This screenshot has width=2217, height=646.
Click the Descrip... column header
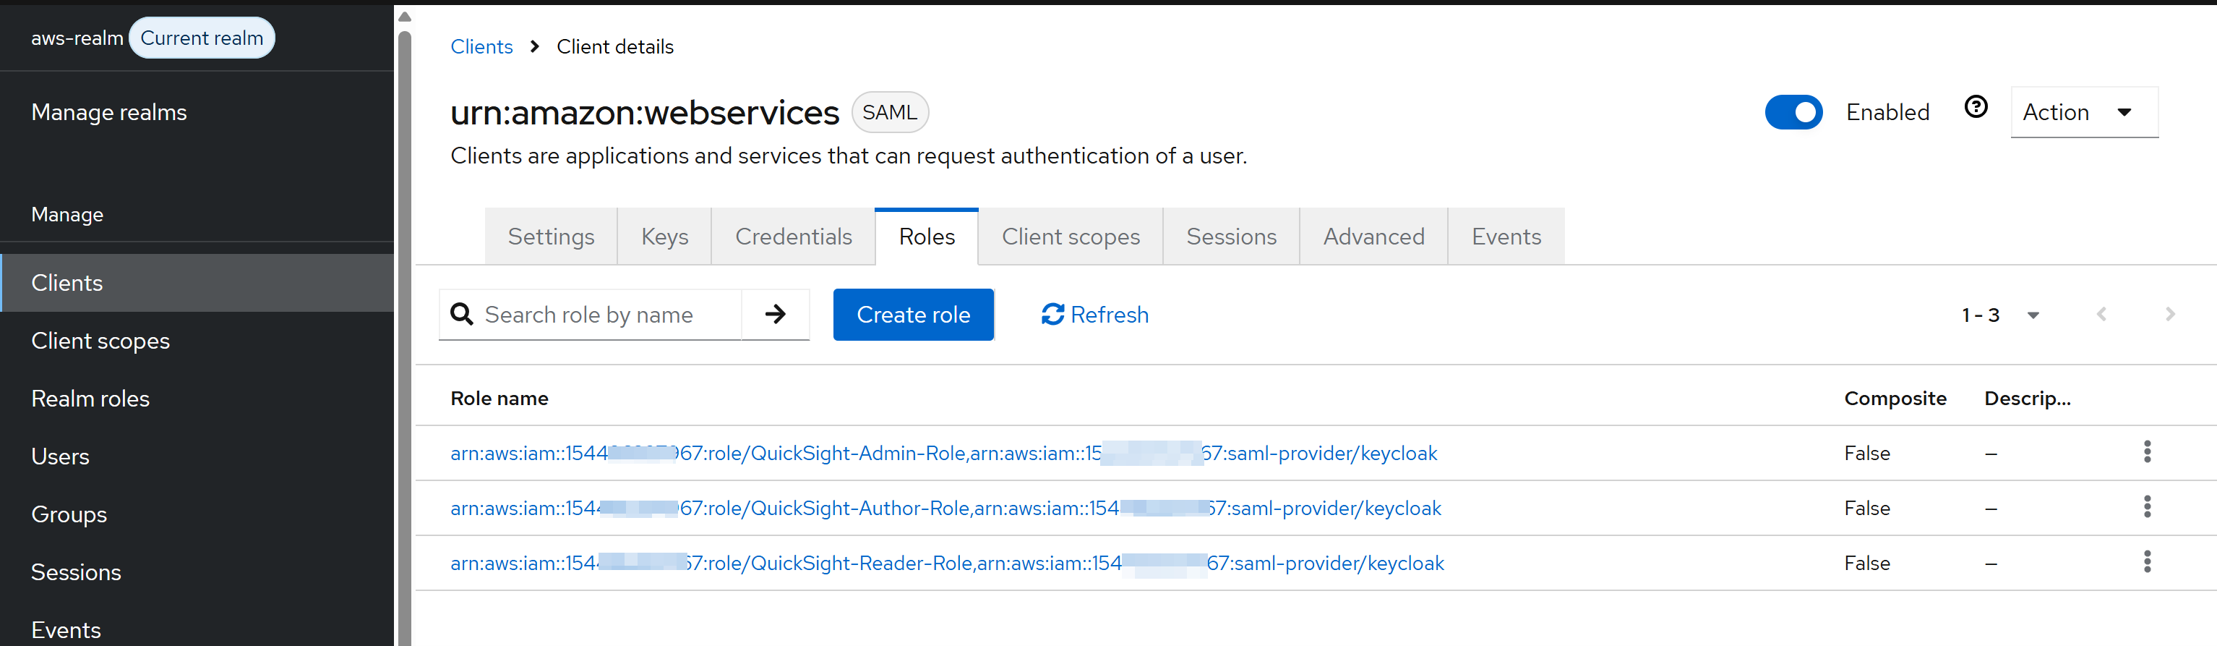click(x=2027, y=398)
